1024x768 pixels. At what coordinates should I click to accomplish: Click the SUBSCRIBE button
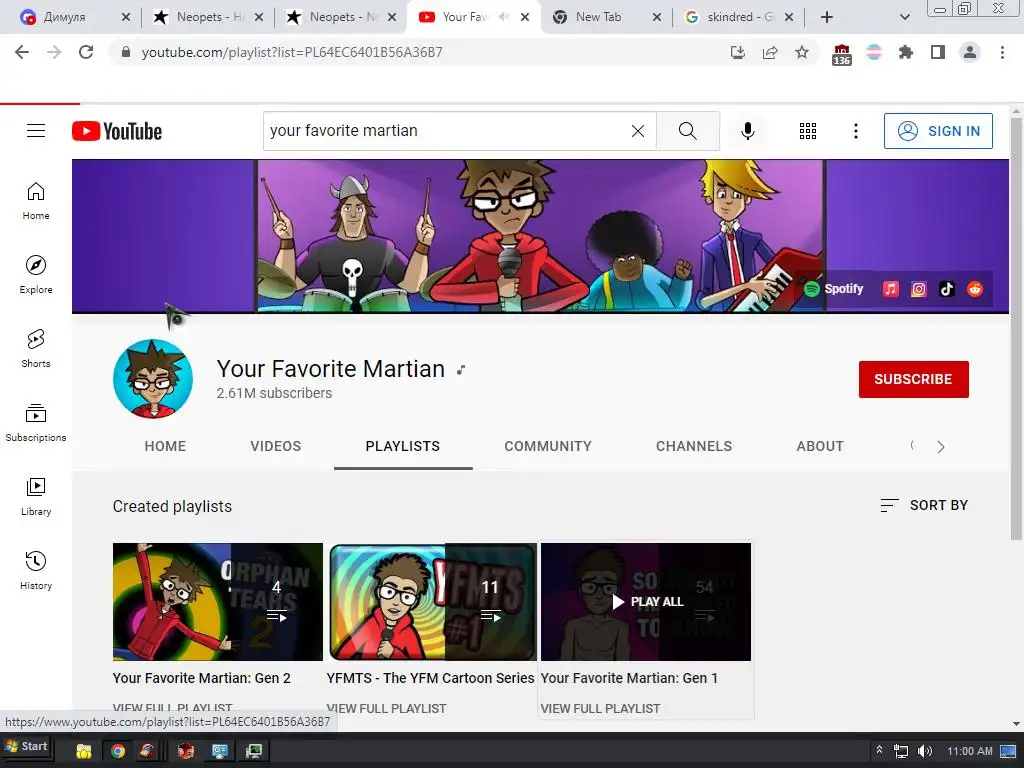(x=914, y=379)
